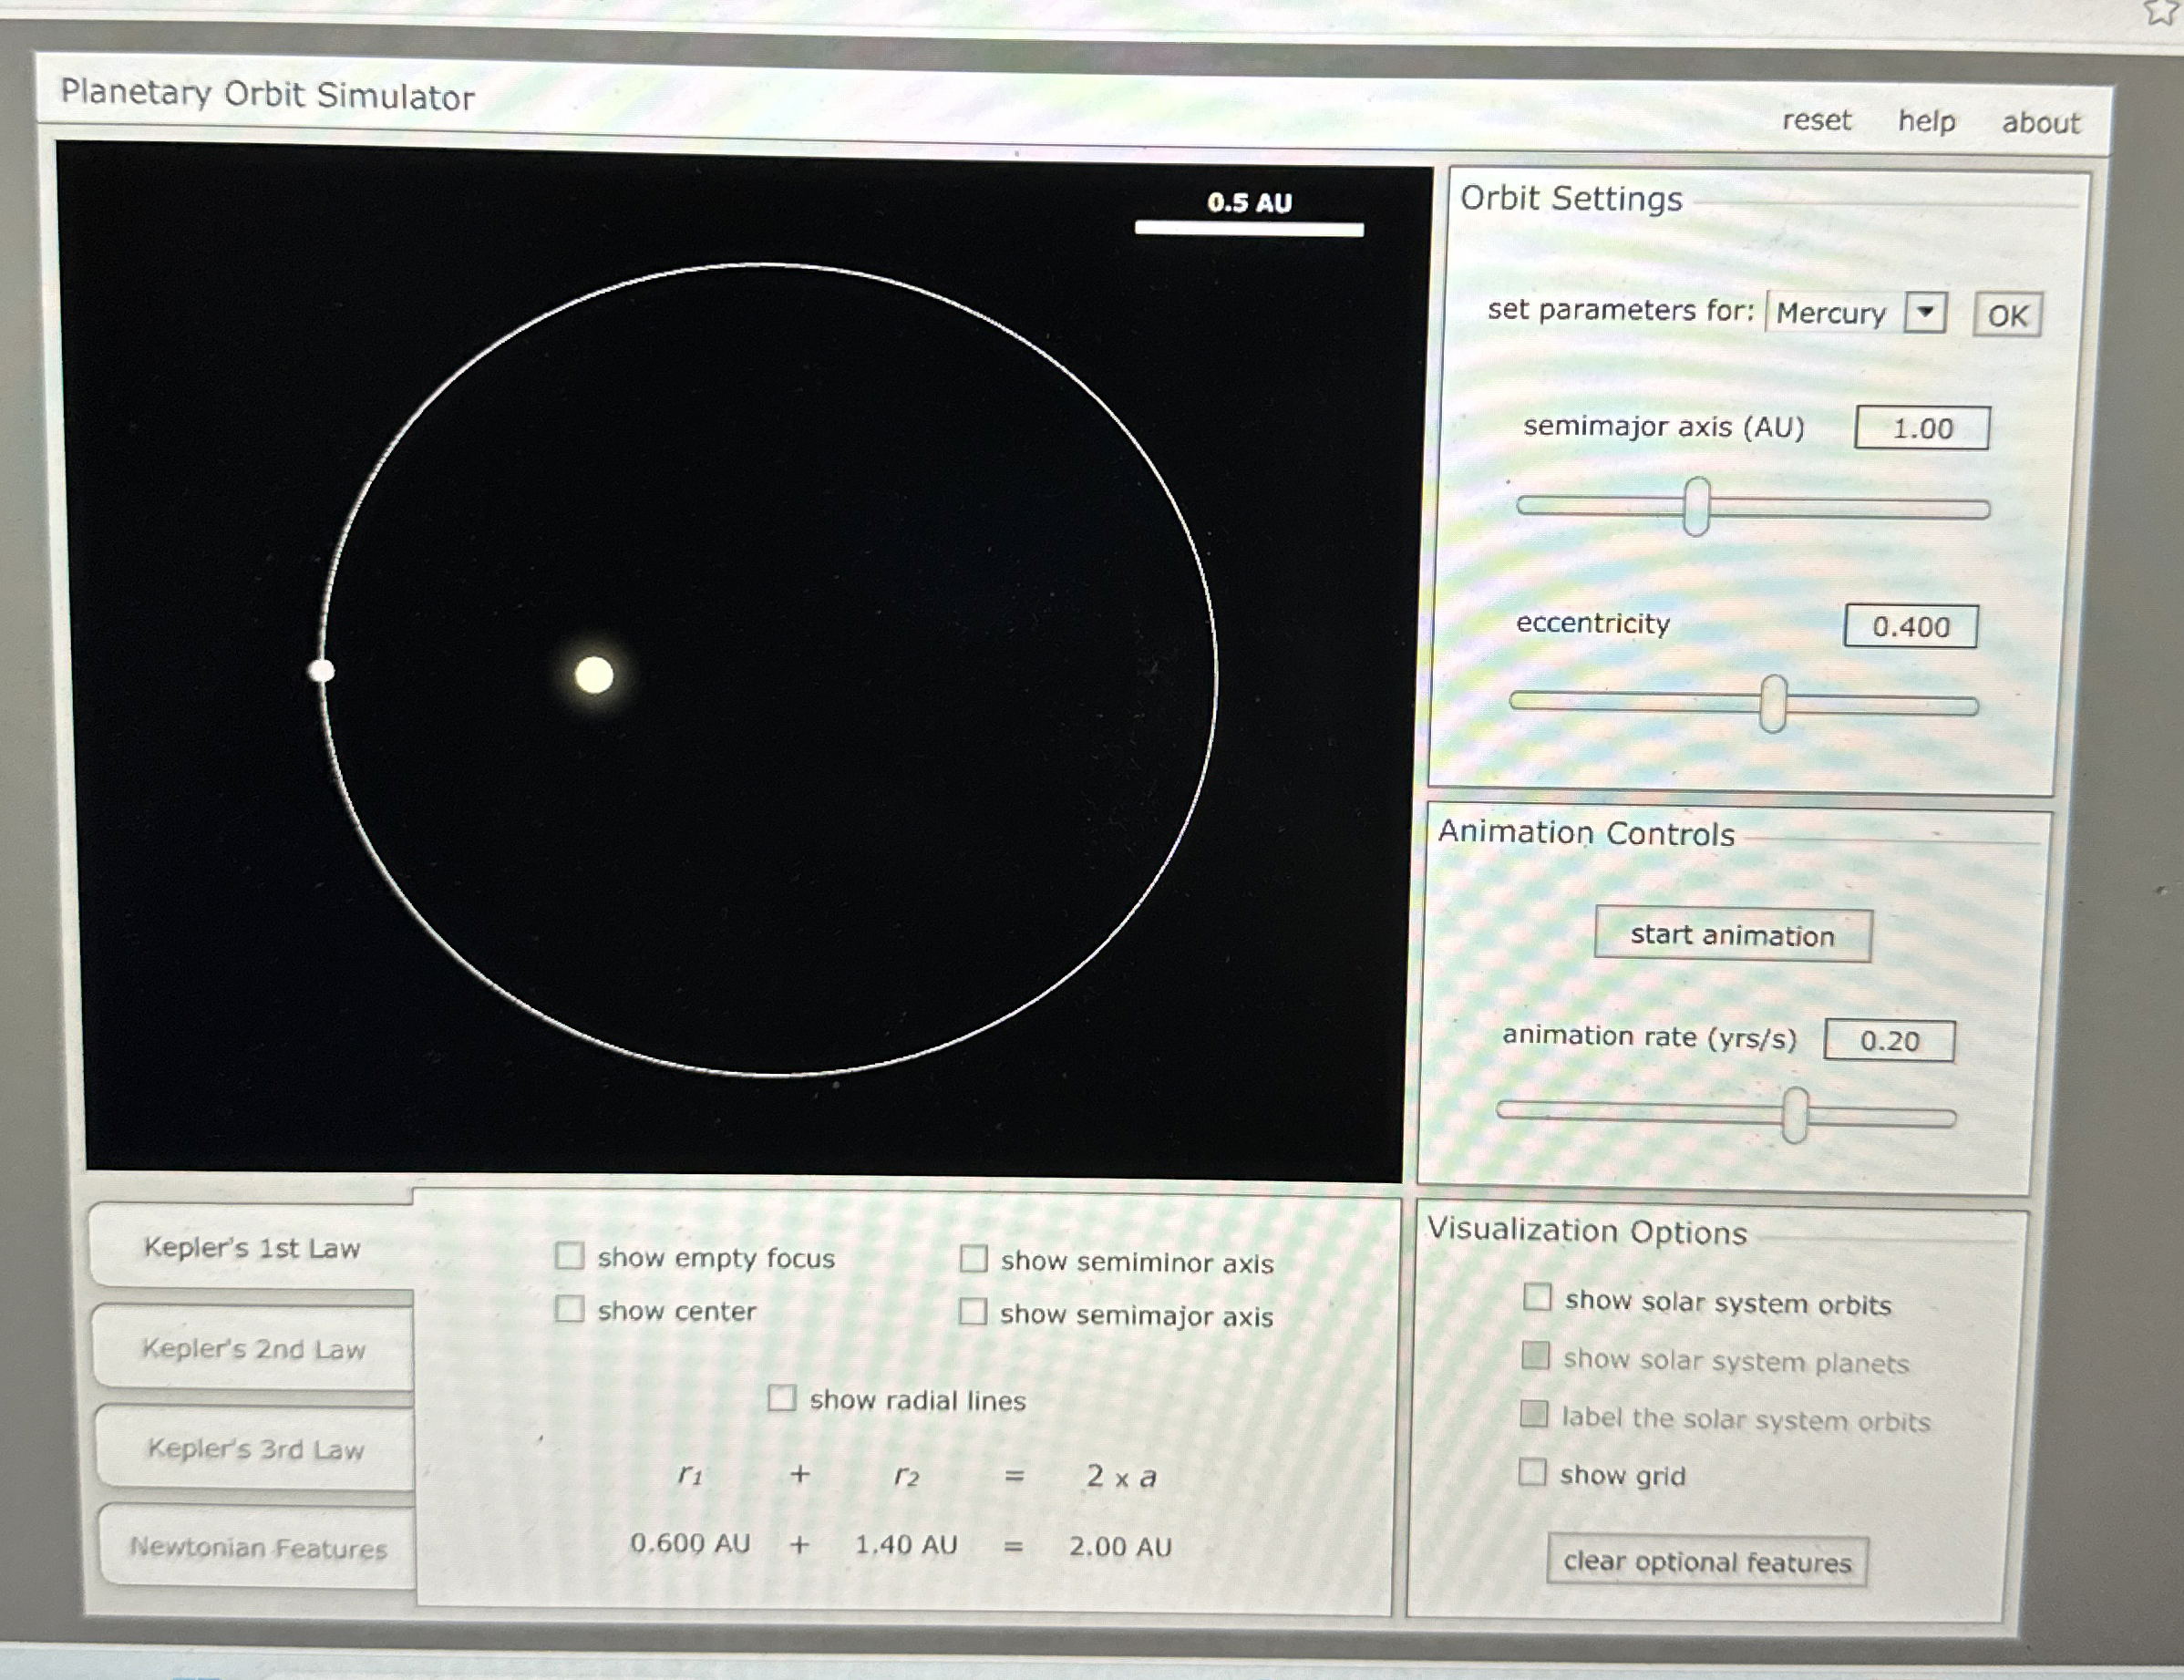
Task: Select the Newtonian Features tab
Action: [x=258, y=1548]
